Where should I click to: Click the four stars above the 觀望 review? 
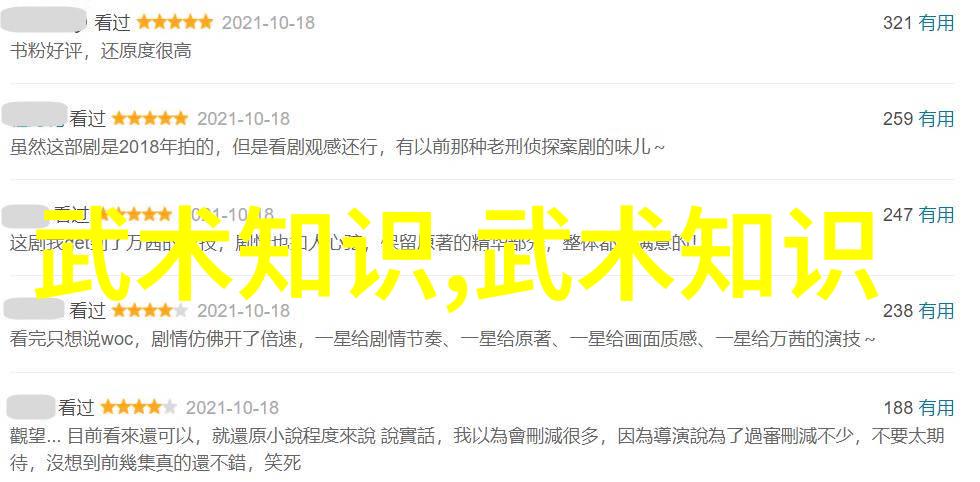pos(139,408)
